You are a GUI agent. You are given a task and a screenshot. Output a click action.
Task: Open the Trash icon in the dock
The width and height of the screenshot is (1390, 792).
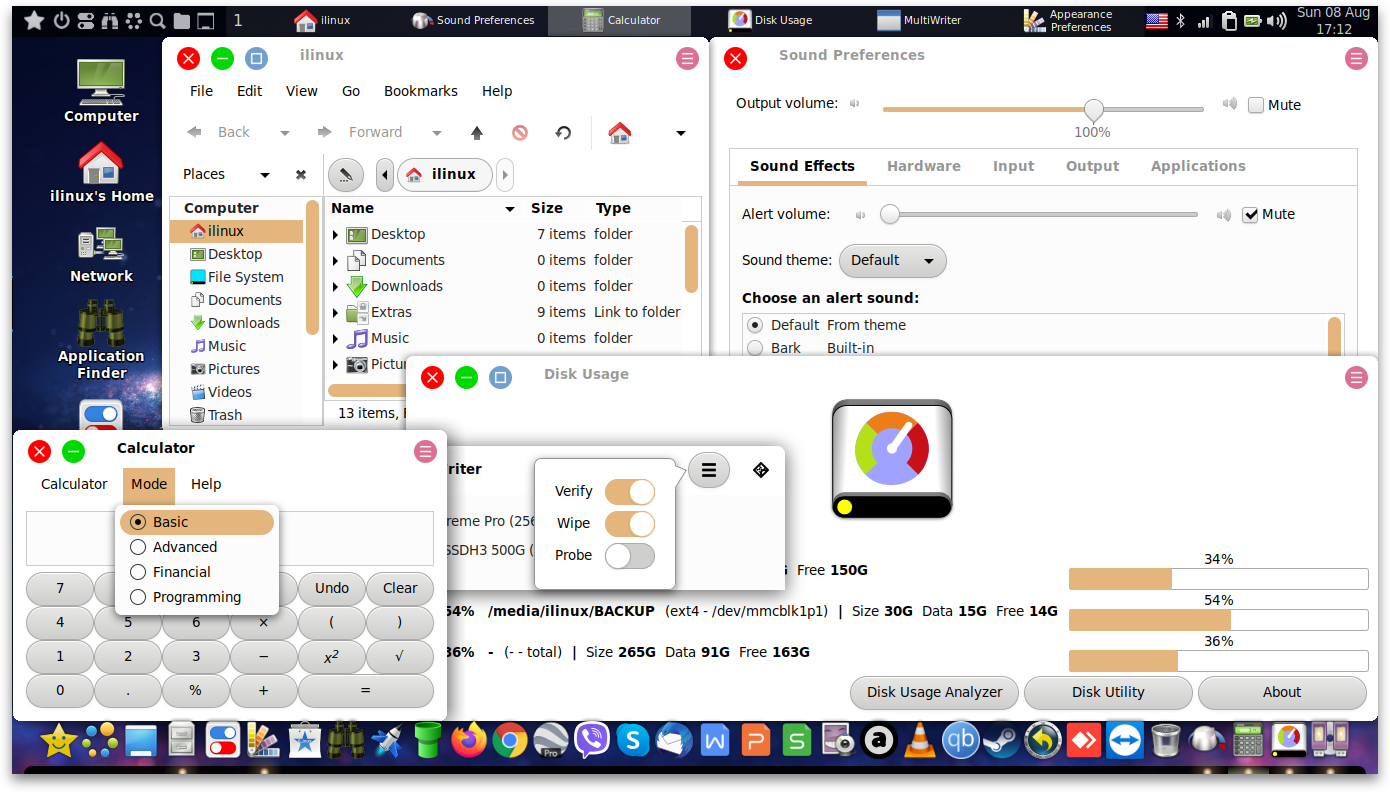click(x=1165, y=741)
